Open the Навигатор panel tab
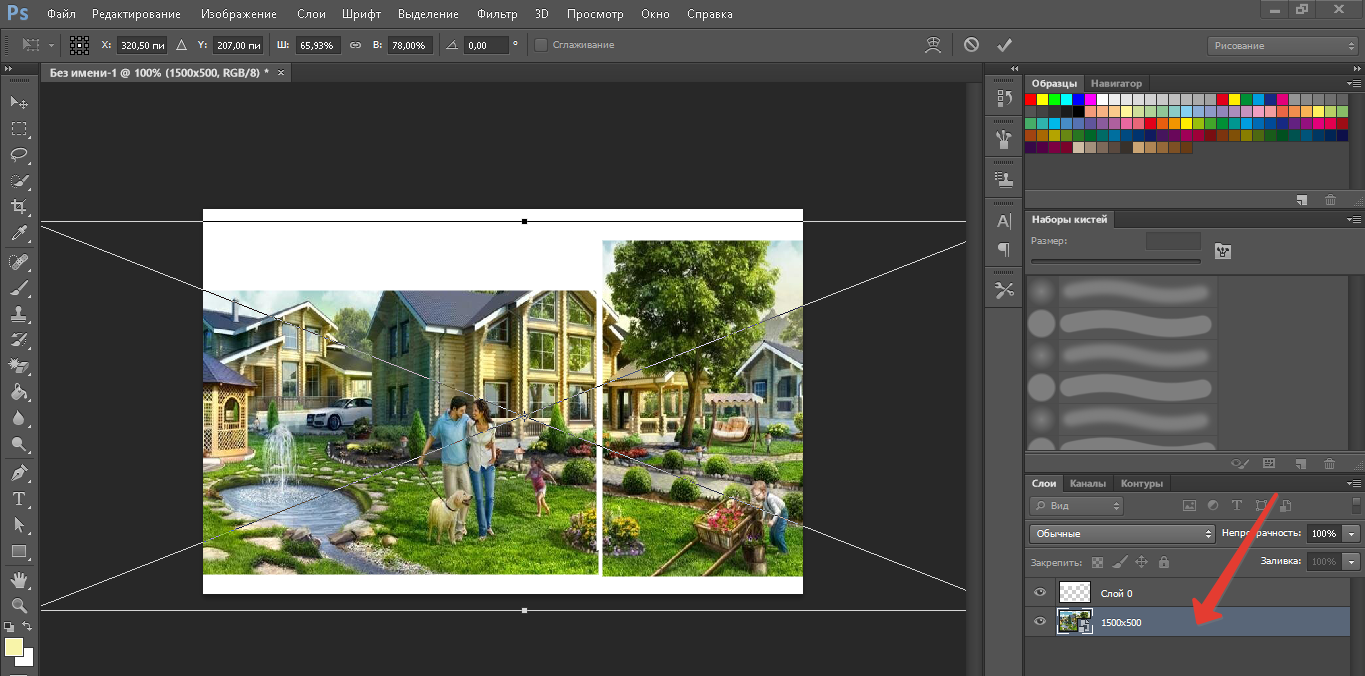 [x=1116, y=83]
